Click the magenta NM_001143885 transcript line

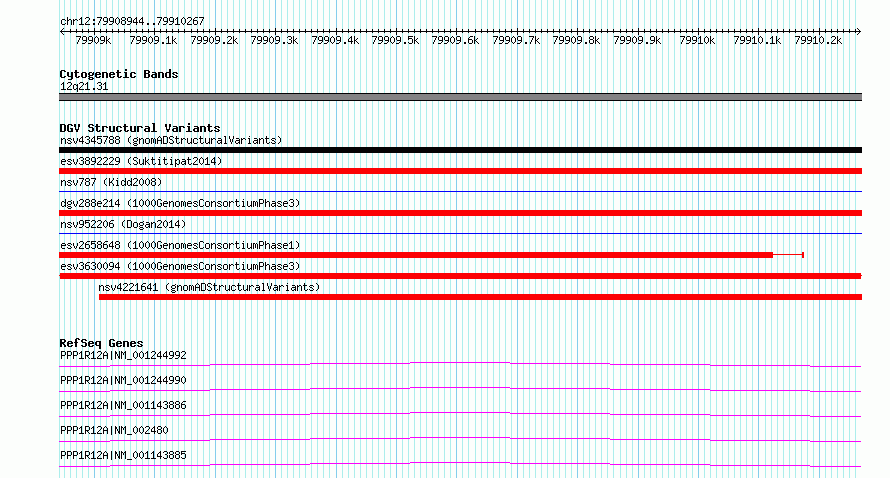coord(460,464)
